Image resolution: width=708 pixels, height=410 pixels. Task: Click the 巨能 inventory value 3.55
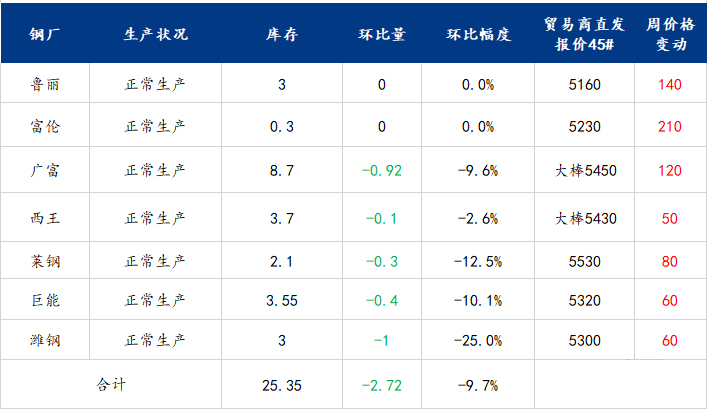(x=282, y=300)
